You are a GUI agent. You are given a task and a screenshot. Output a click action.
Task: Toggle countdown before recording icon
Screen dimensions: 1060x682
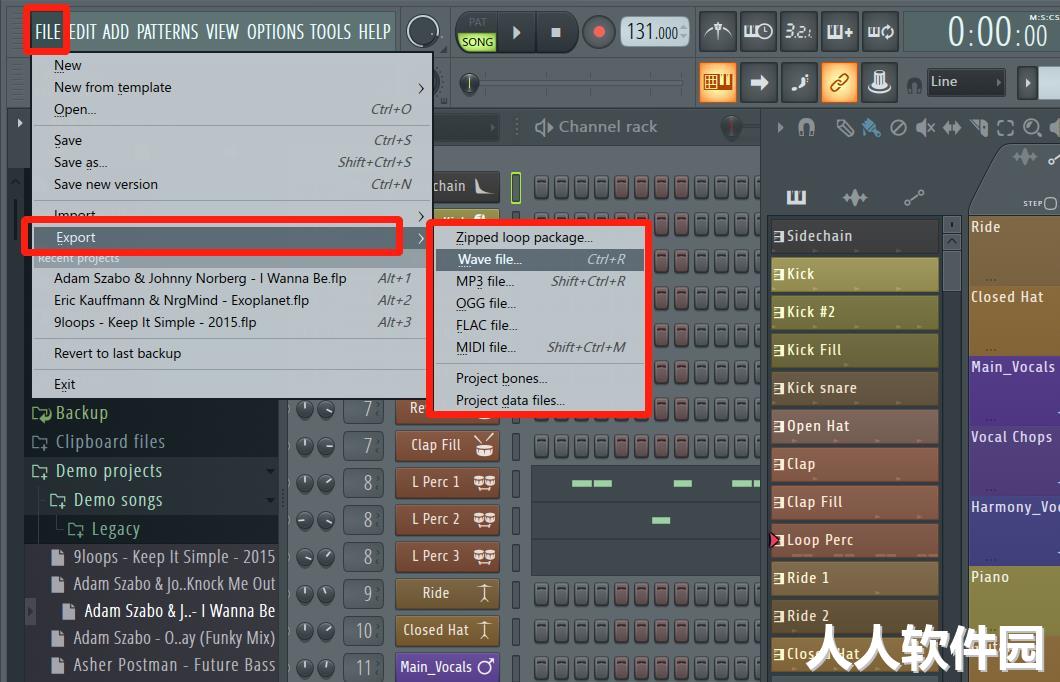tap(798, 31)
